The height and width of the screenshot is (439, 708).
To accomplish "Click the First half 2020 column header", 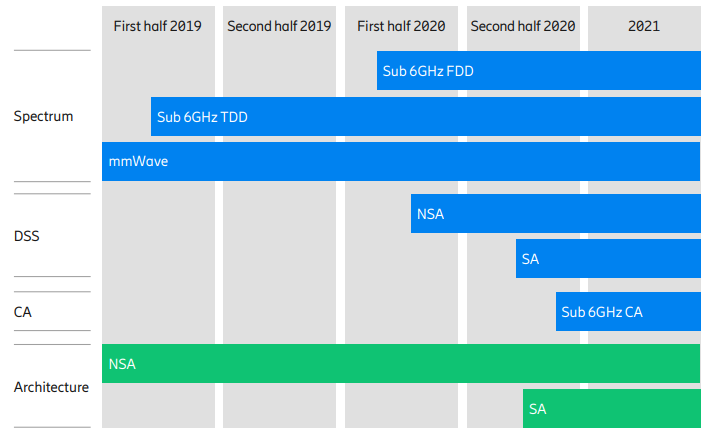I will [401, 26].
